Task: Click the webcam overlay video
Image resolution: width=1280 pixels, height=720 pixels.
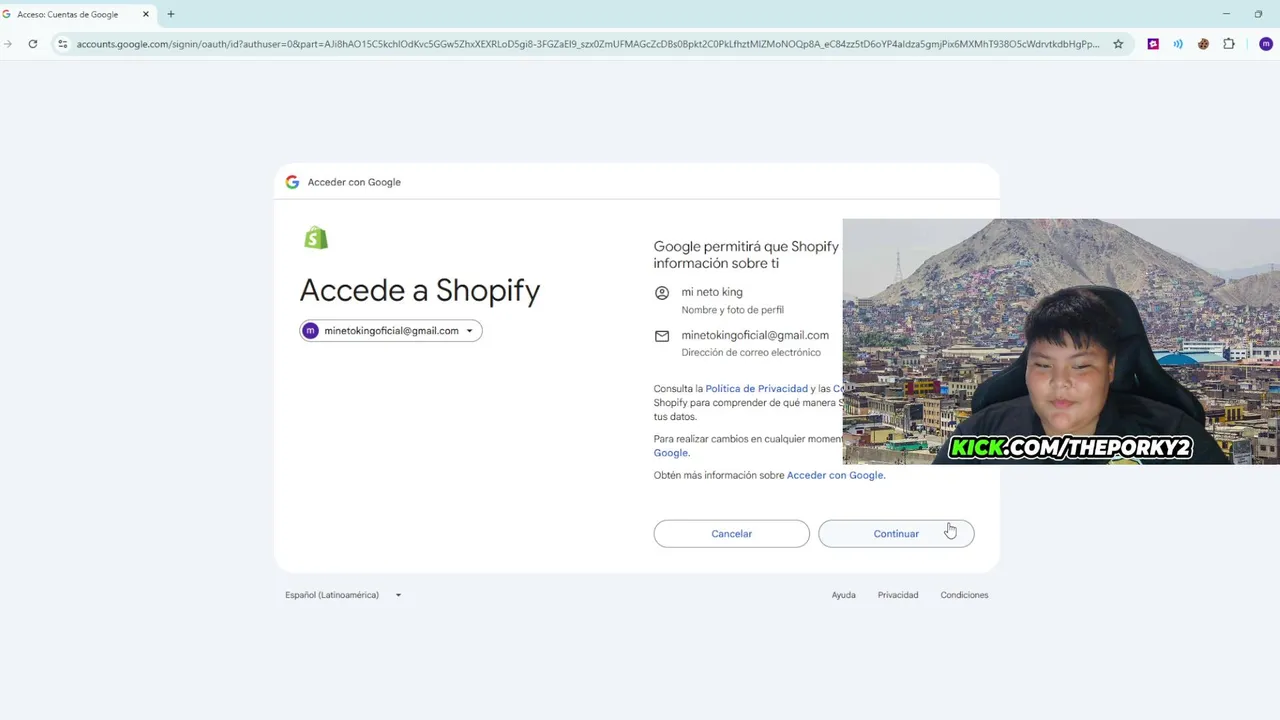Action: pos(1061,341)
